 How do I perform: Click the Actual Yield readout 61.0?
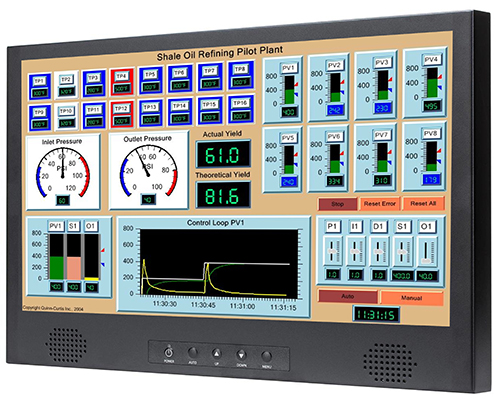[x=223, y=155]
